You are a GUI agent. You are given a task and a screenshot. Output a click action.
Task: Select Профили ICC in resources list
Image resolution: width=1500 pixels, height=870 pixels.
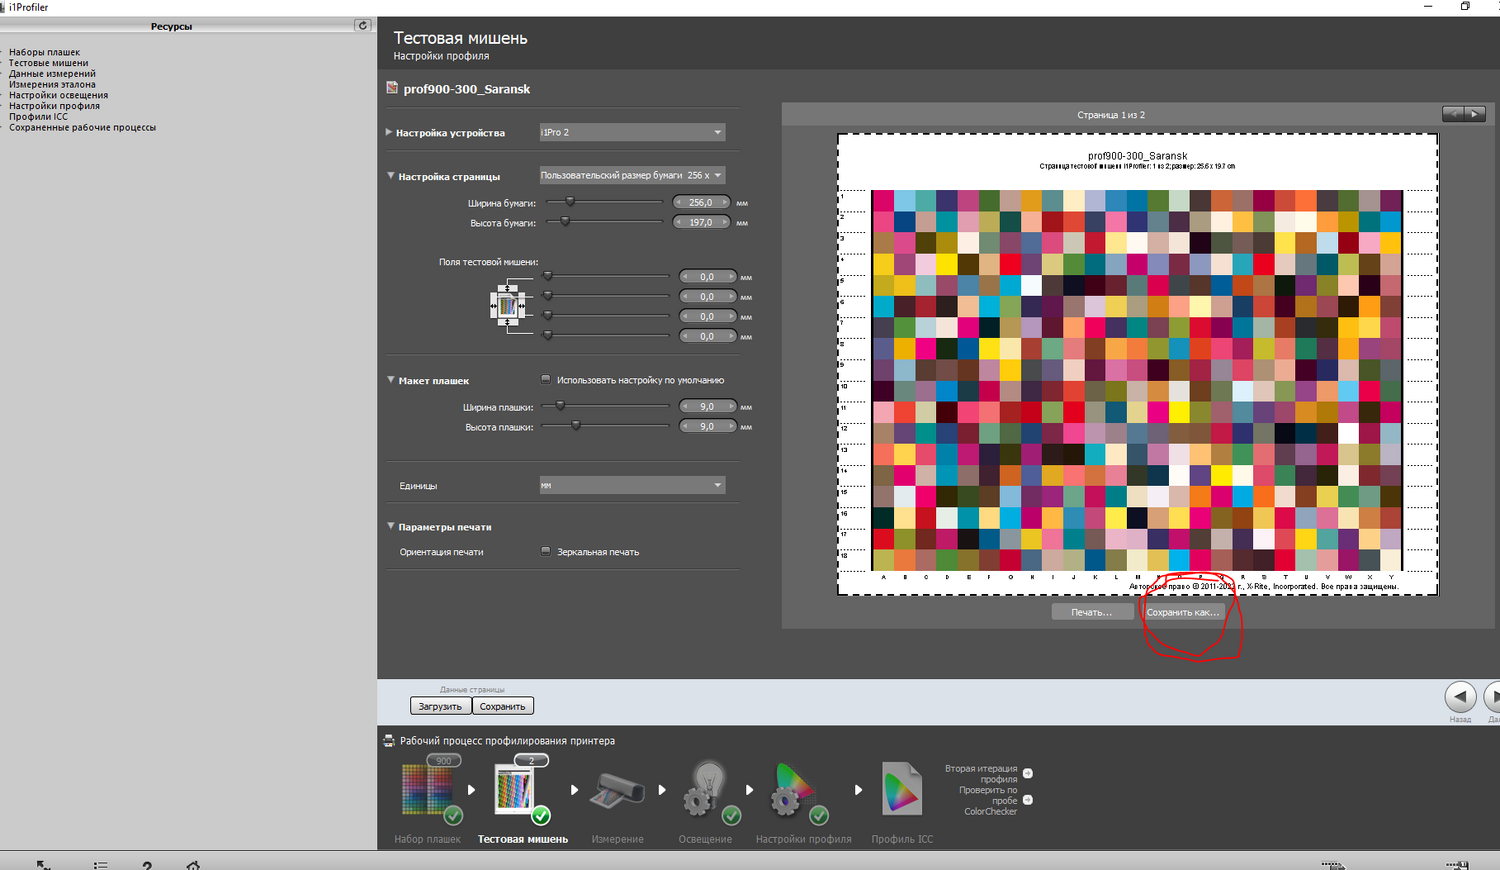(39, 117)
